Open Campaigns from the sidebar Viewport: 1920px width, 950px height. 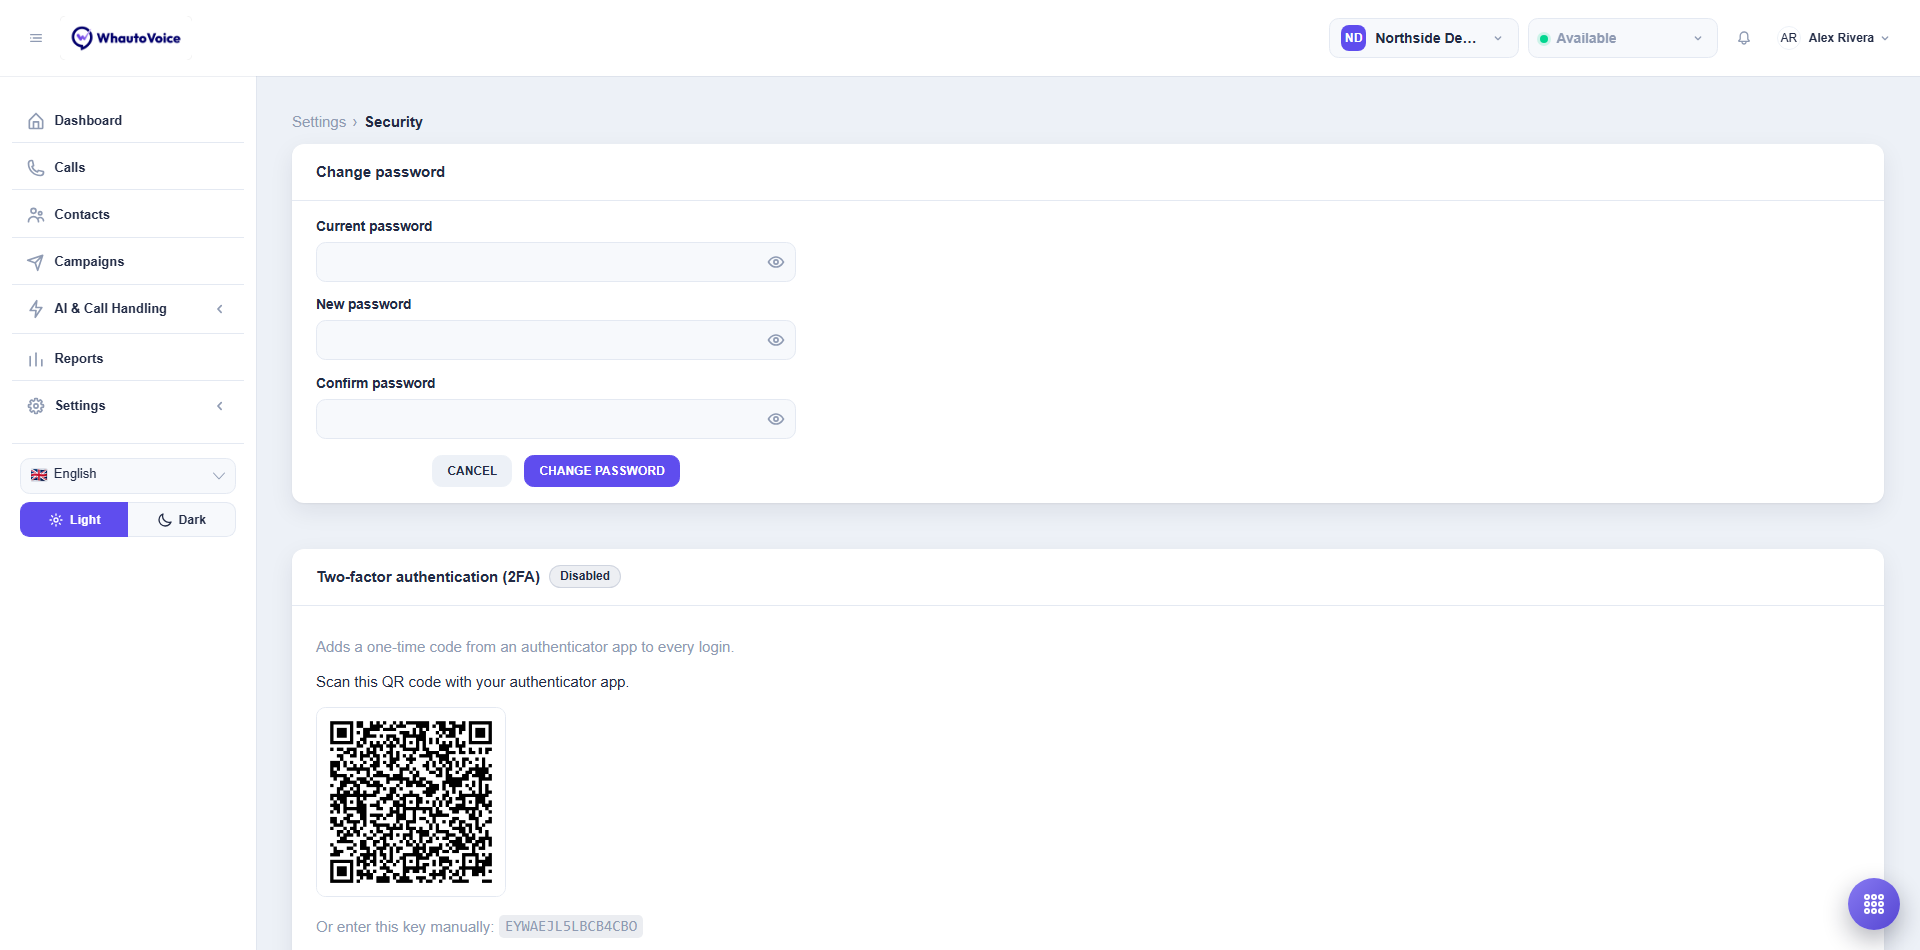[128, 261]
